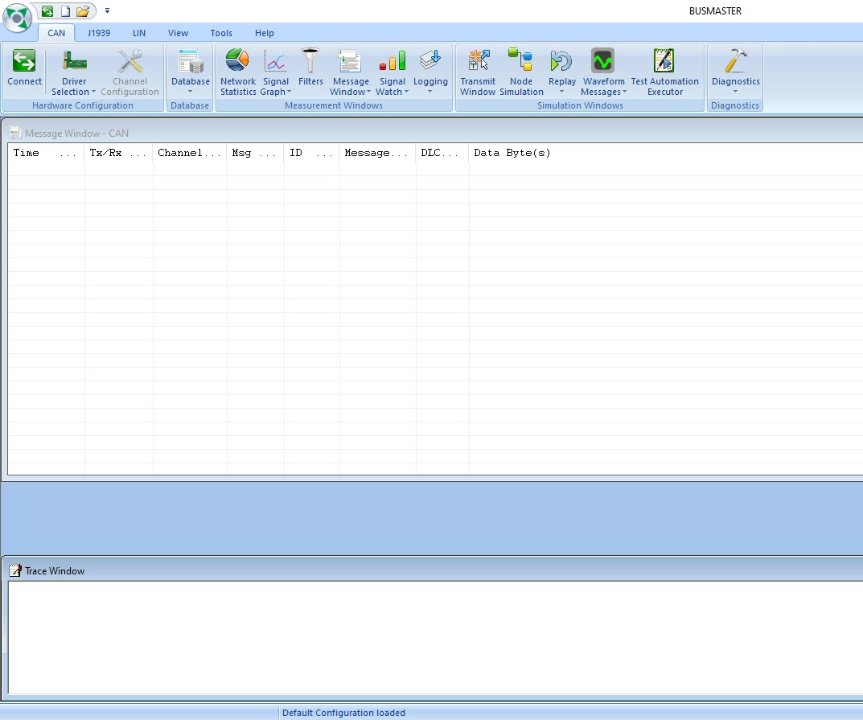Viewport: 863px width, 720px height.
Task: Open the Help ribbon tab
Action: [x=264, y=33]
